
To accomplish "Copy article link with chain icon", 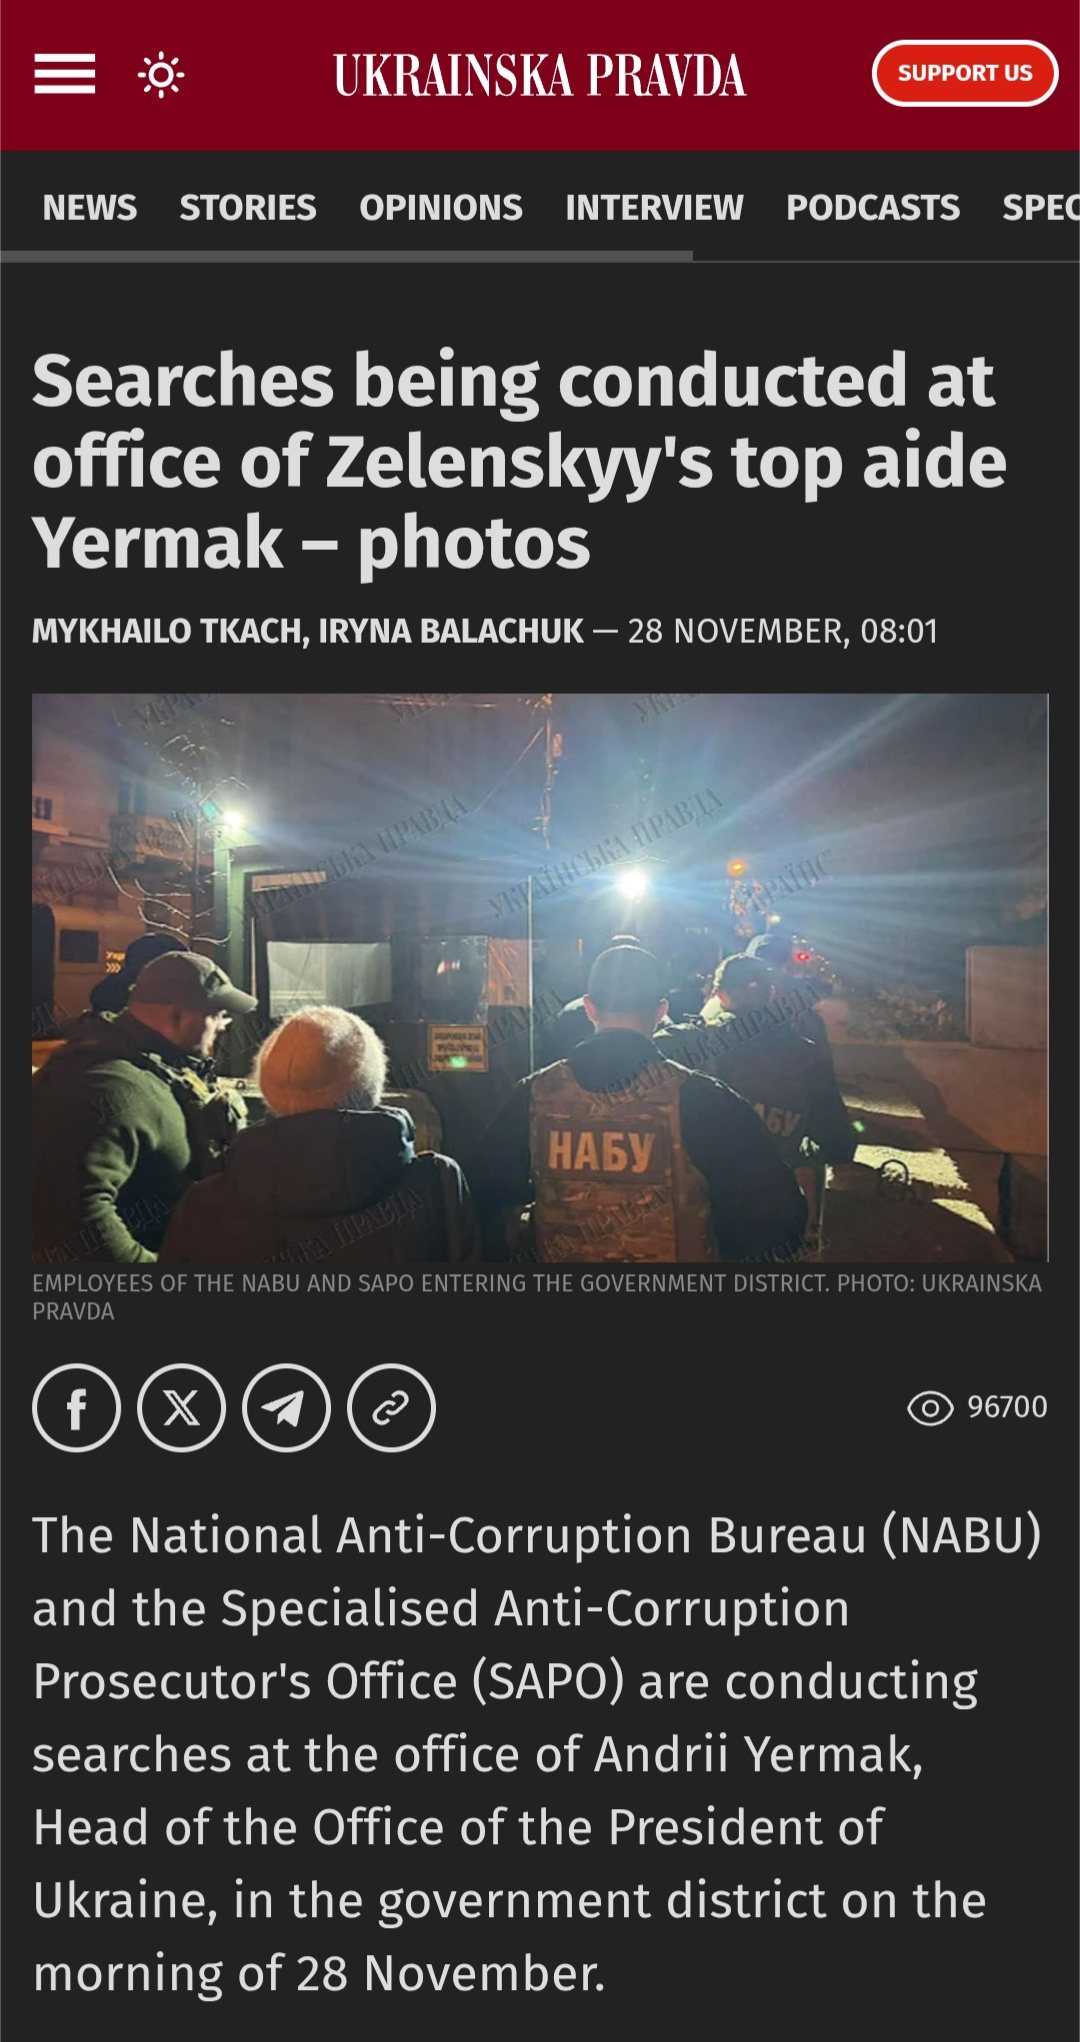I will pos(392,1408).
